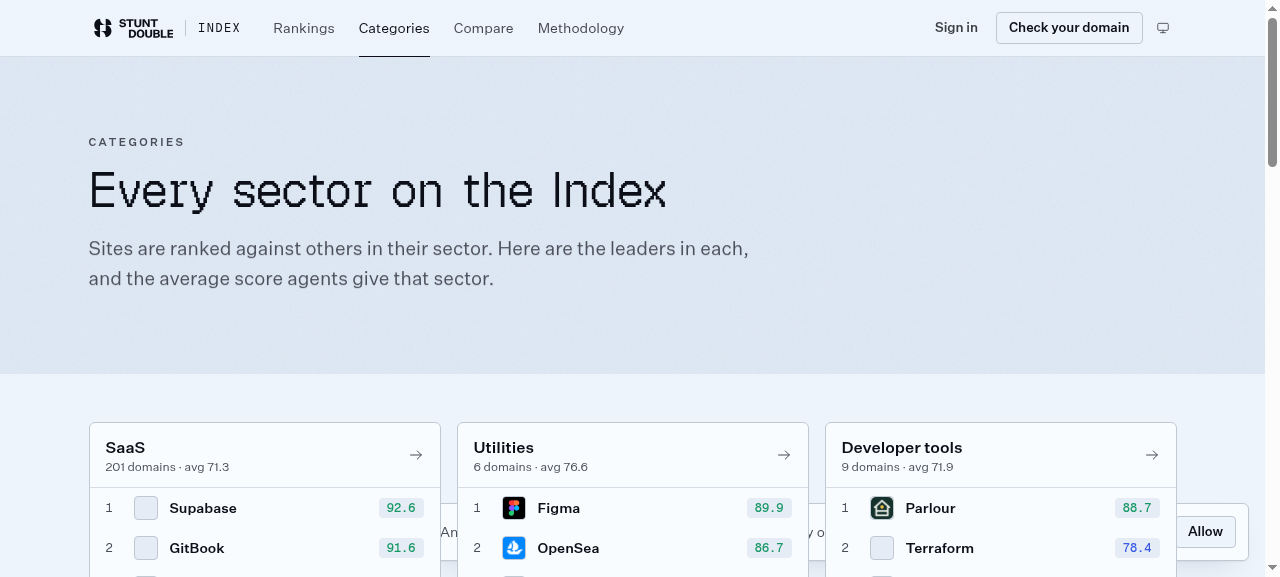Click Check your domain button
This screenshot has height=577, width=1280.
point(1069,27)
